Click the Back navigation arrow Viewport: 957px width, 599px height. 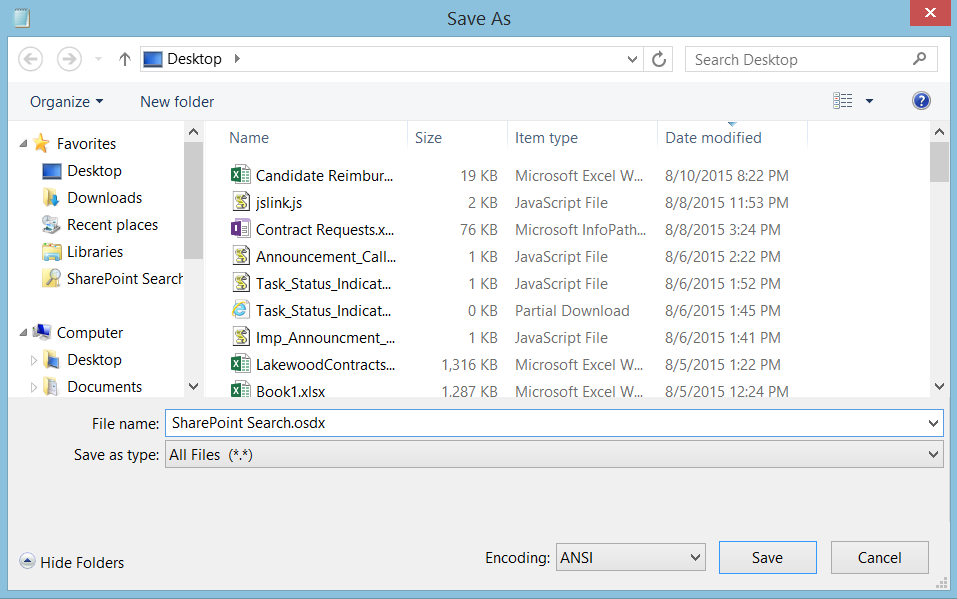31,59
